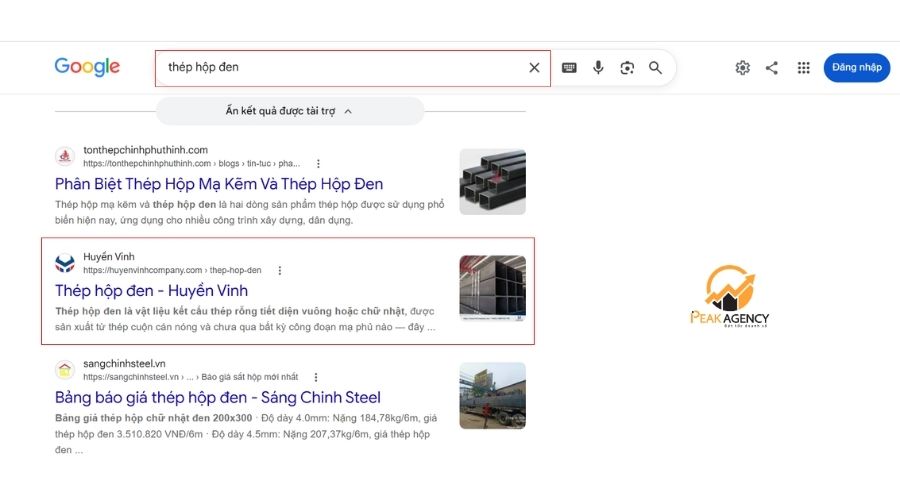Click the Google logo
900x500 pixels.
[87, 67]
